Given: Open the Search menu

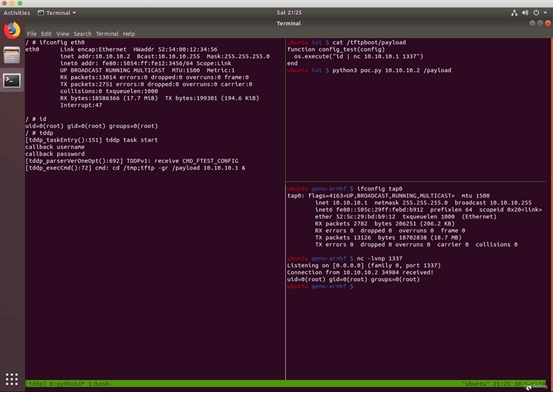Looking at the screenshot, I should click(x=83, y=34).
